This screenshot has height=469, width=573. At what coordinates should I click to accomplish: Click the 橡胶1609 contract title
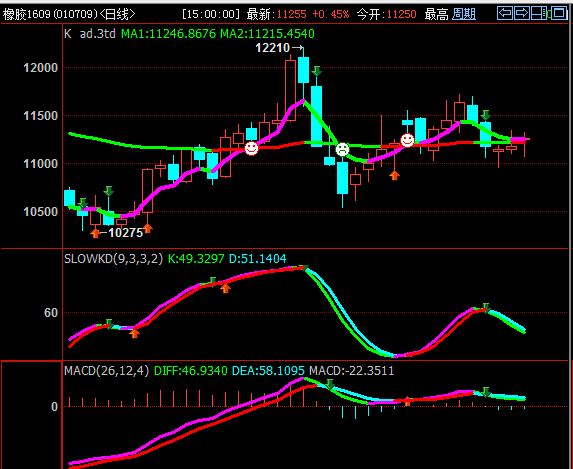(x=27, y=14)
